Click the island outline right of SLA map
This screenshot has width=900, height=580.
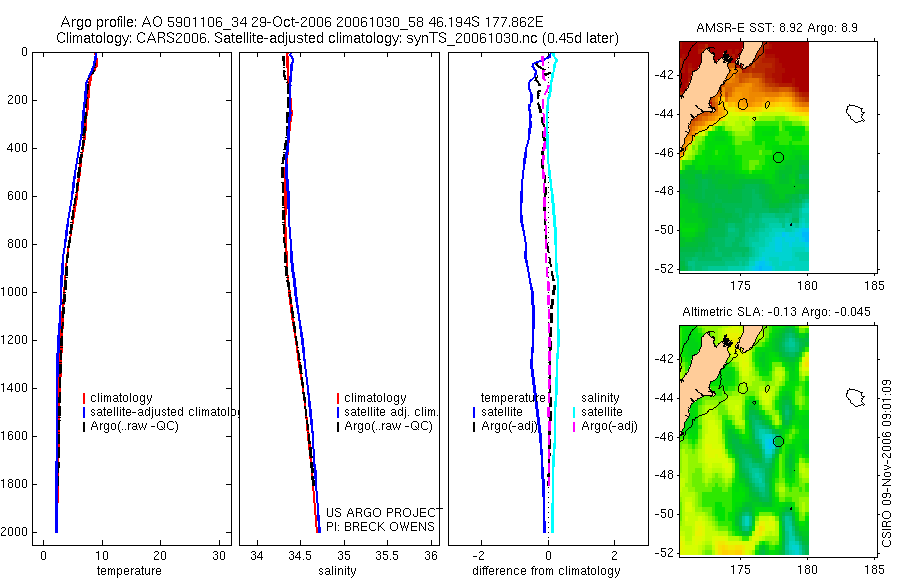[x=856, y=397]
